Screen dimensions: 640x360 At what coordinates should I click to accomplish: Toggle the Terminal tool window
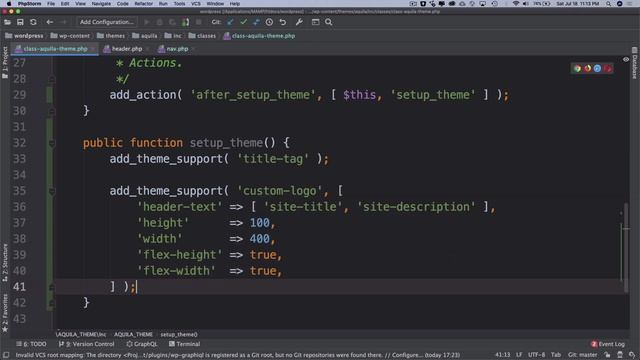pos(184,344)
